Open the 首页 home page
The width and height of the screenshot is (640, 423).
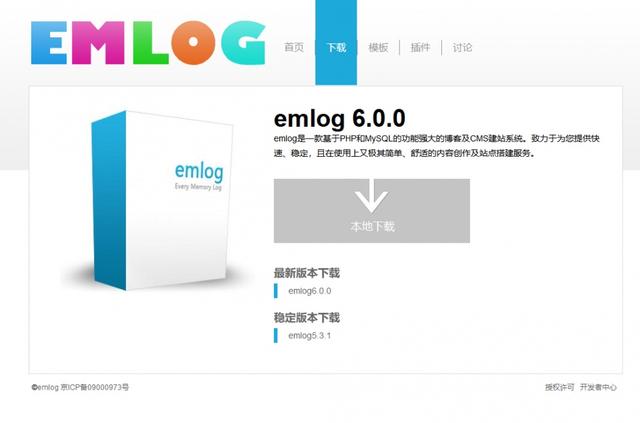[x=294, y=47]
